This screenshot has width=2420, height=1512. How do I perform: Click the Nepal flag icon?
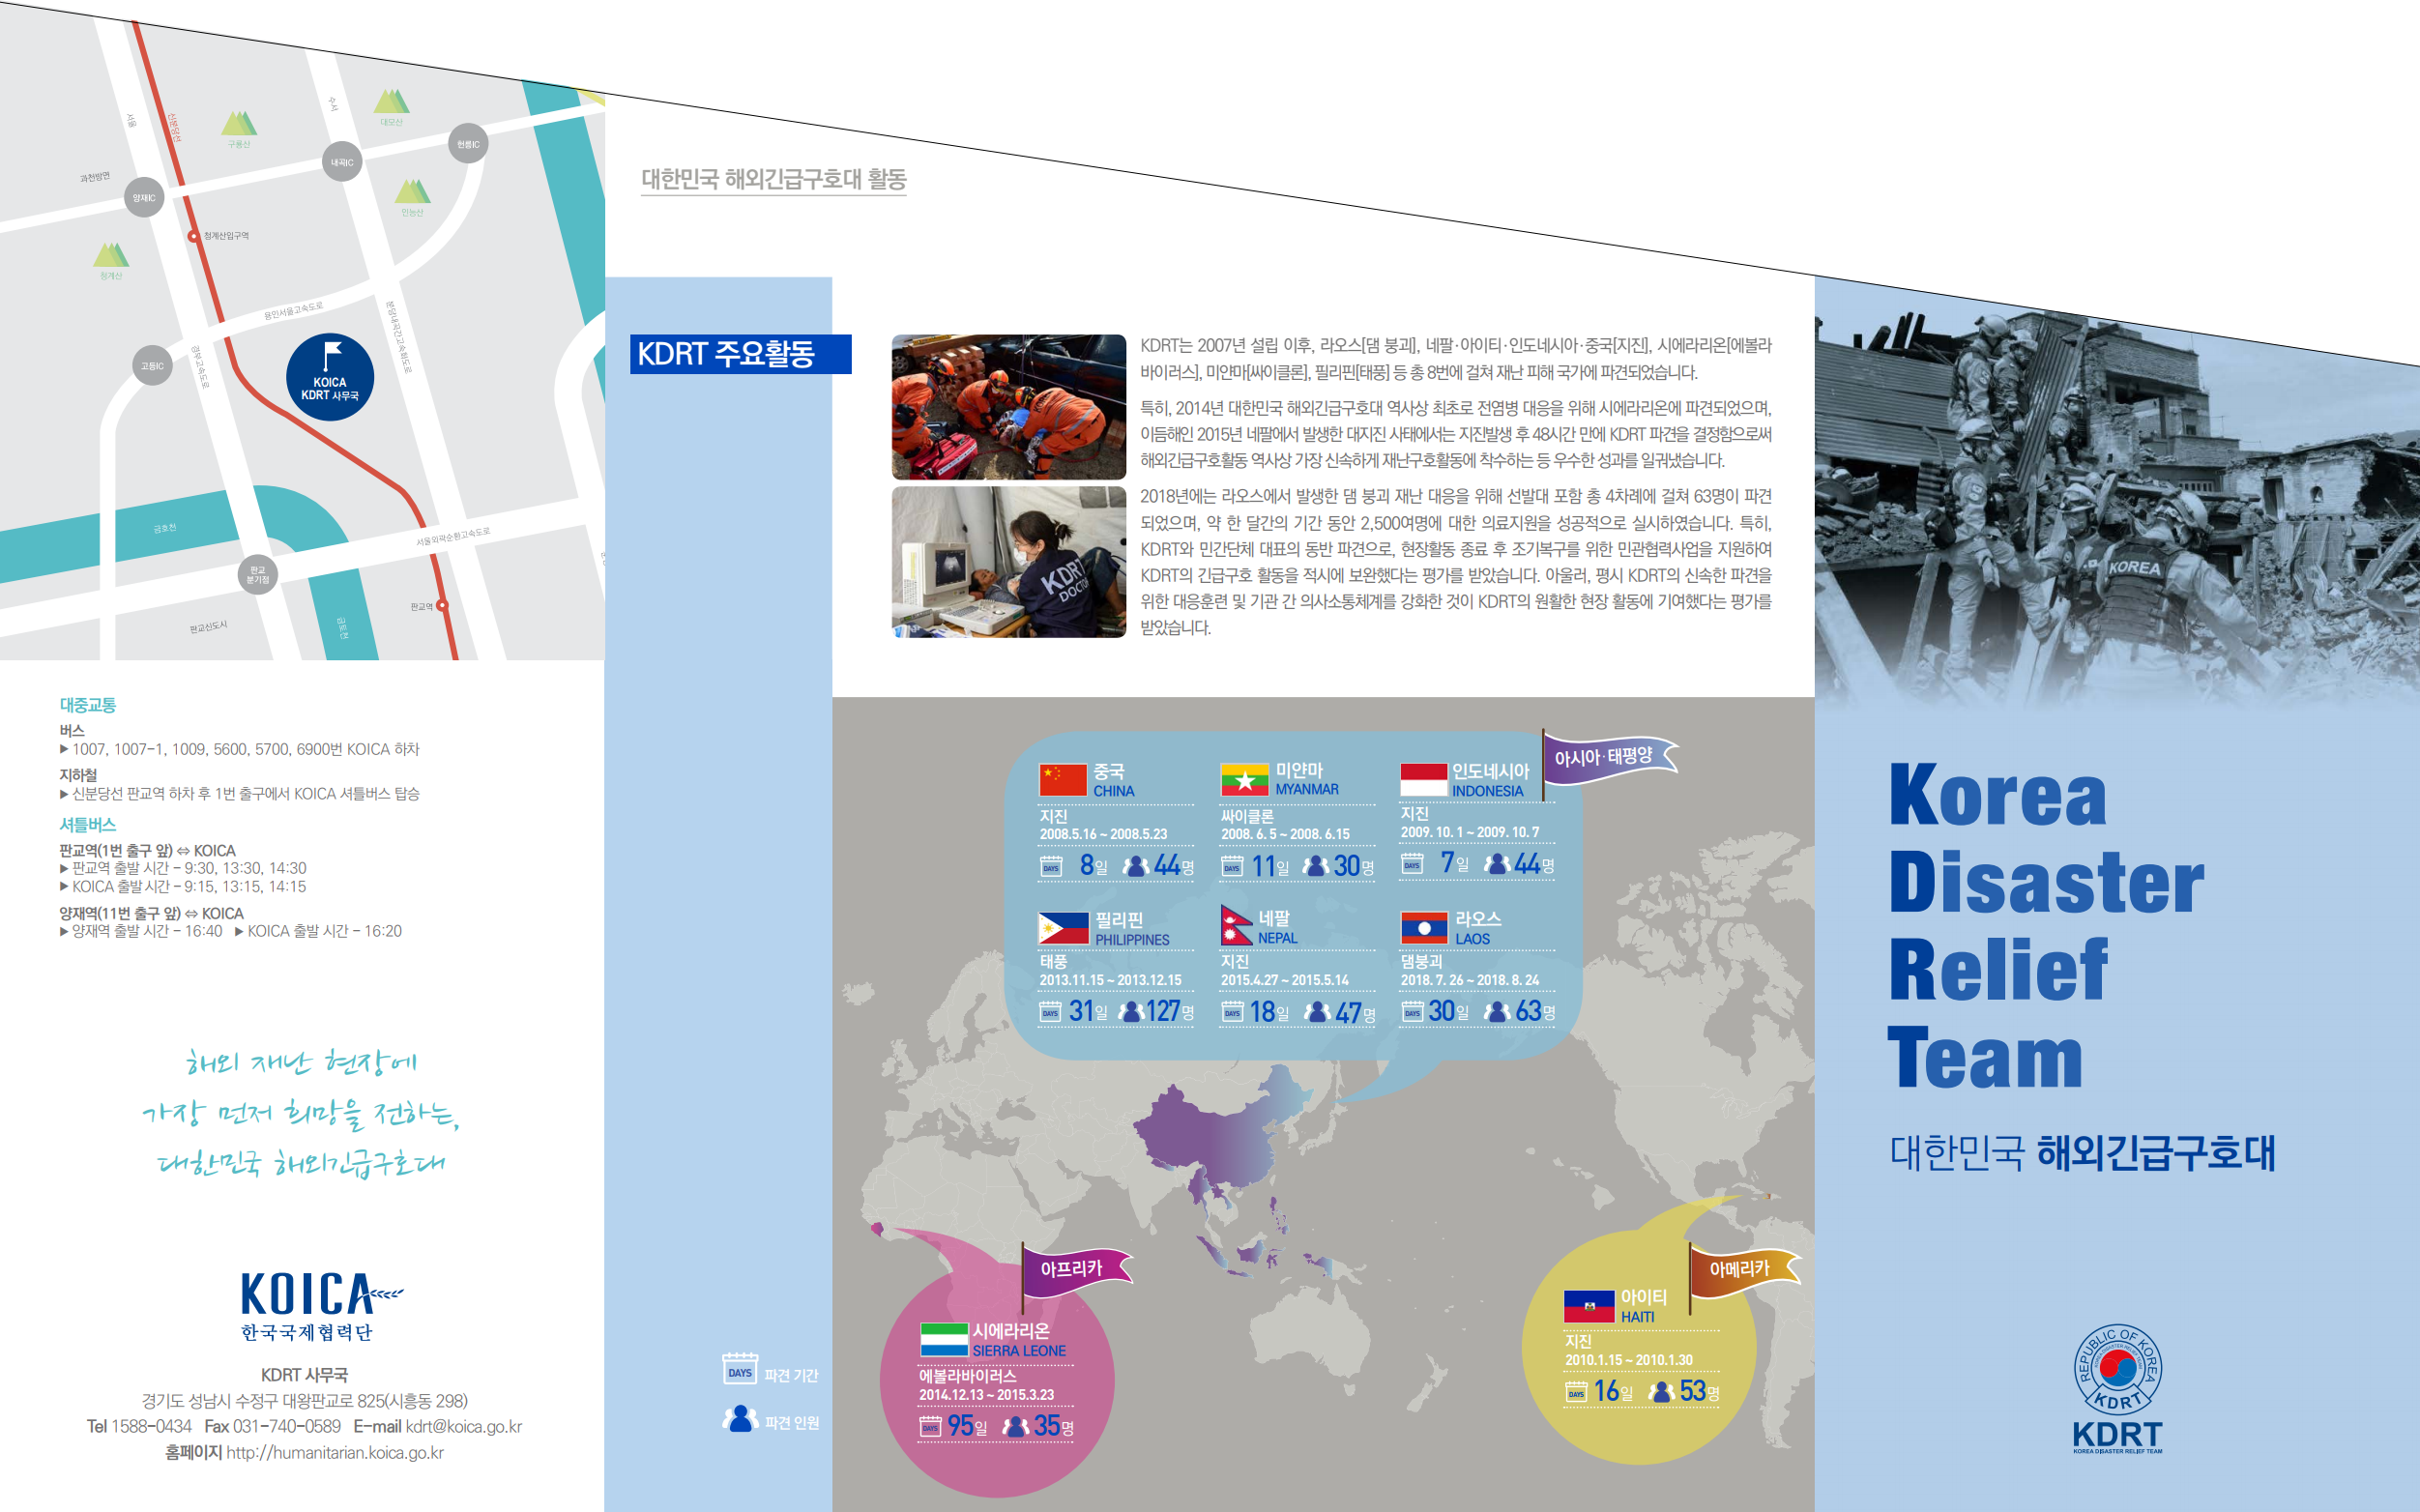pyautogui.click(x=1236, y=926)
